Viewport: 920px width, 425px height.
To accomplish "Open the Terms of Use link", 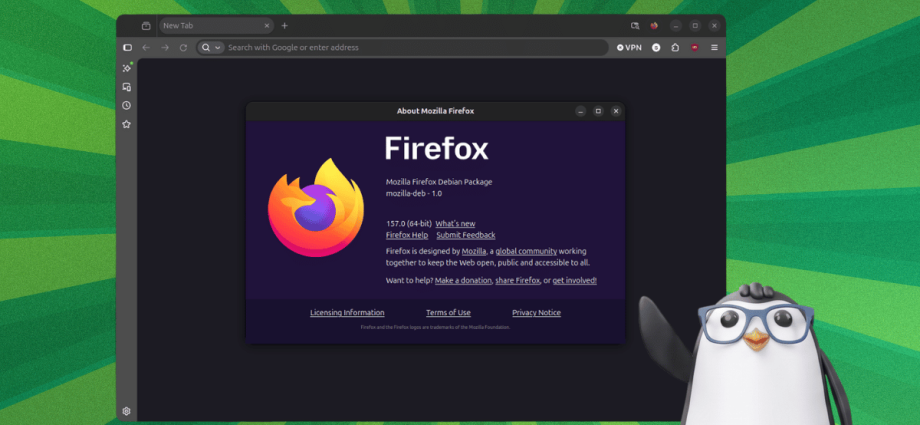I will point(448,313).
